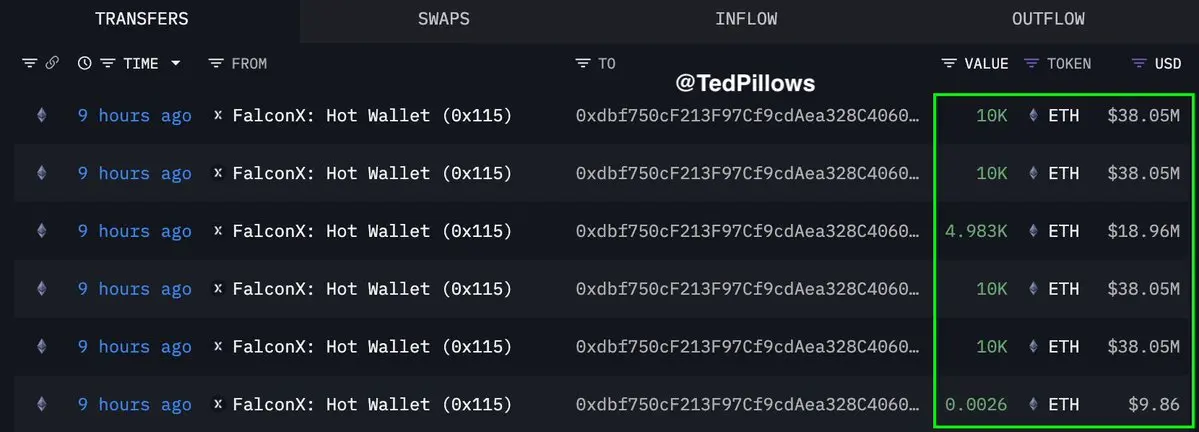Select the TRANSFERS tab
This screenshot has height=432, width=1199.
coord(141,19)
